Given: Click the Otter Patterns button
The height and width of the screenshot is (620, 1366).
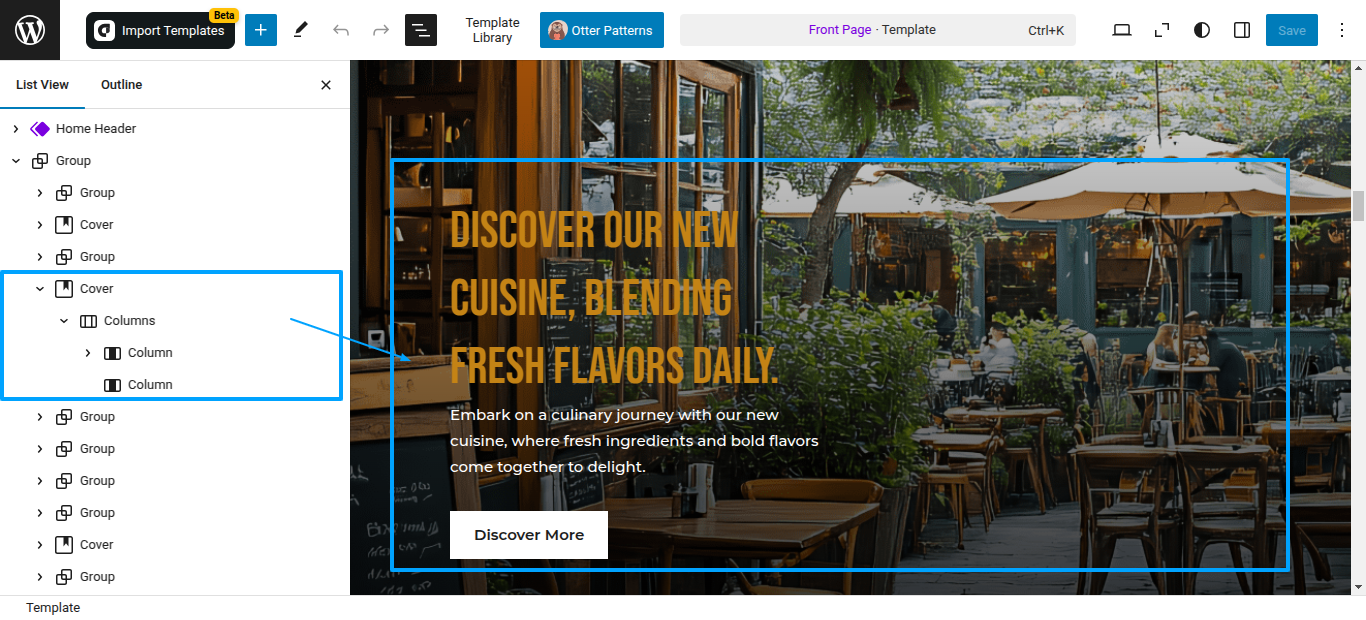Looking at the screenshot, I should tap(602, 30).
